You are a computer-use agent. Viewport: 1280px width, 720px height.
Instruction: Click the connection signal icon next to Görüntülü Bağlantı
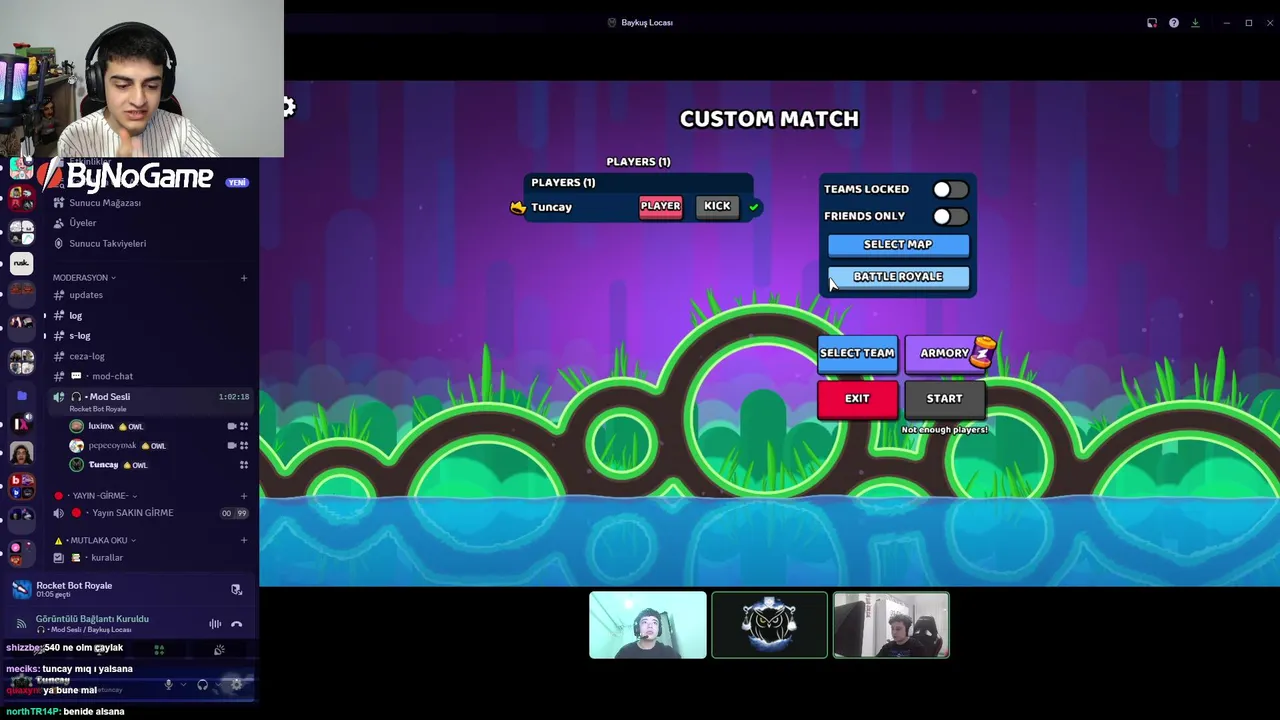click(21, 624)
